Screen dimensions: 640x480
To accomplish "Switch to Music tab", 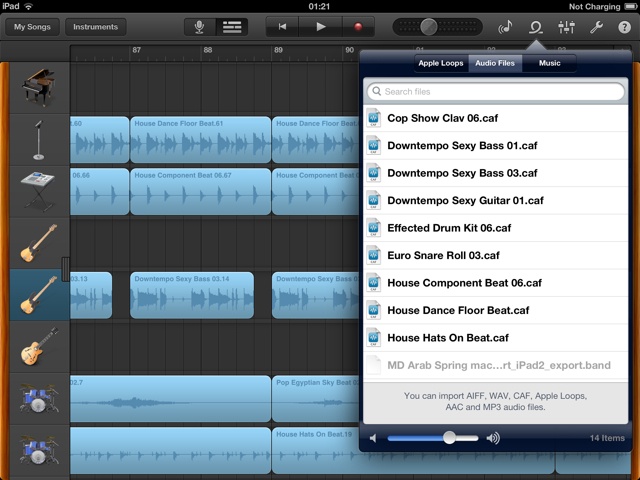I will 549,63.
